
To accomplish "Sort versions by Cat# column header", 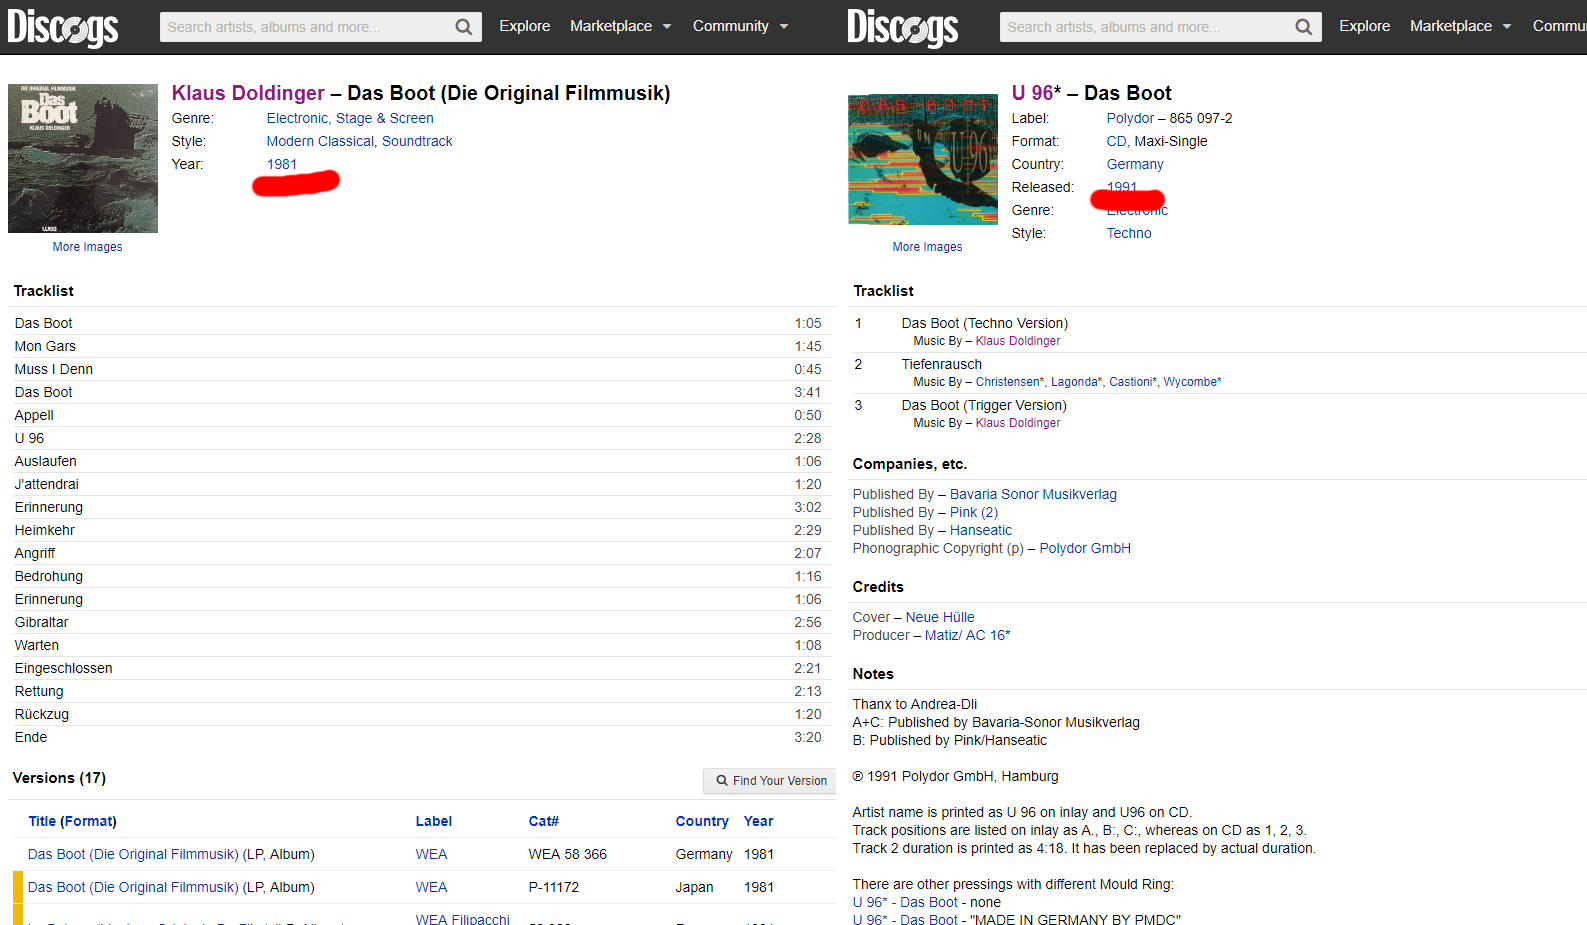I will (544, 821).
